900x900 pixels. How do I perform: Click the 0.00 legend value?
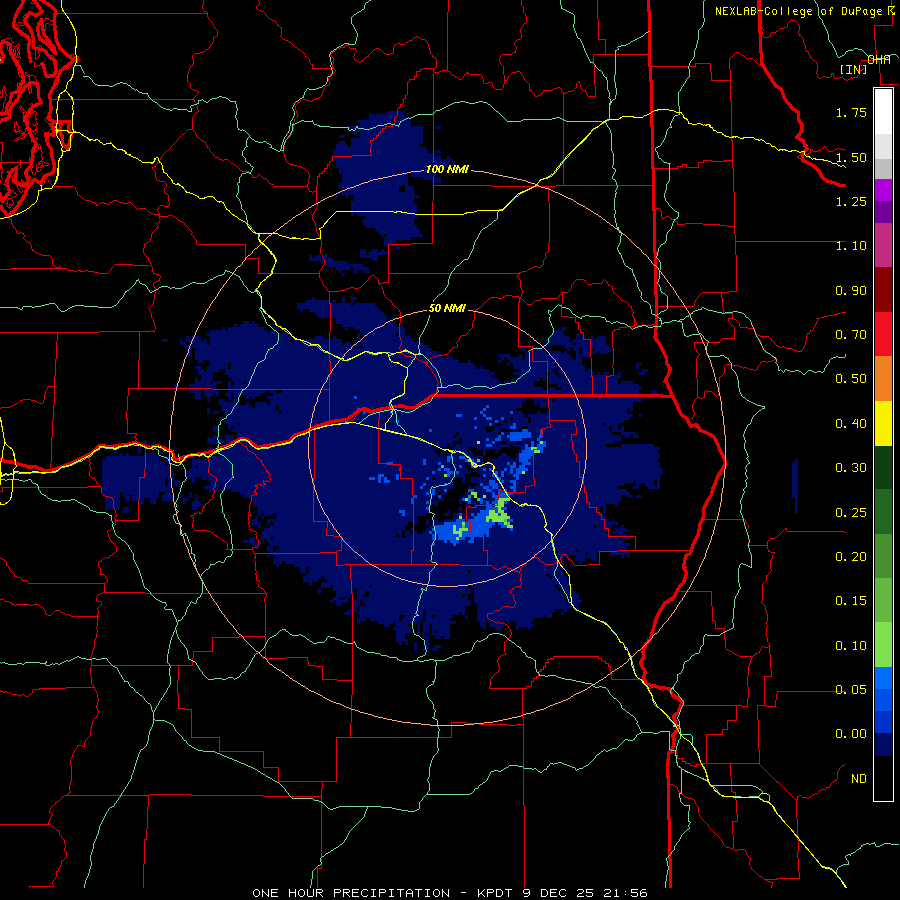pyautogui.click(x=851, y=734)
